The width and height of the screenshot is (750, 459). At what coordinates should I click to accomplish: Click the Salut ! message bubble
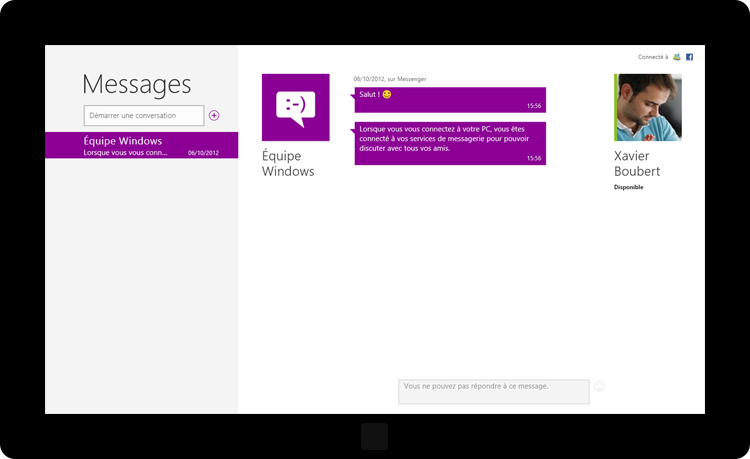pos(450,100)
